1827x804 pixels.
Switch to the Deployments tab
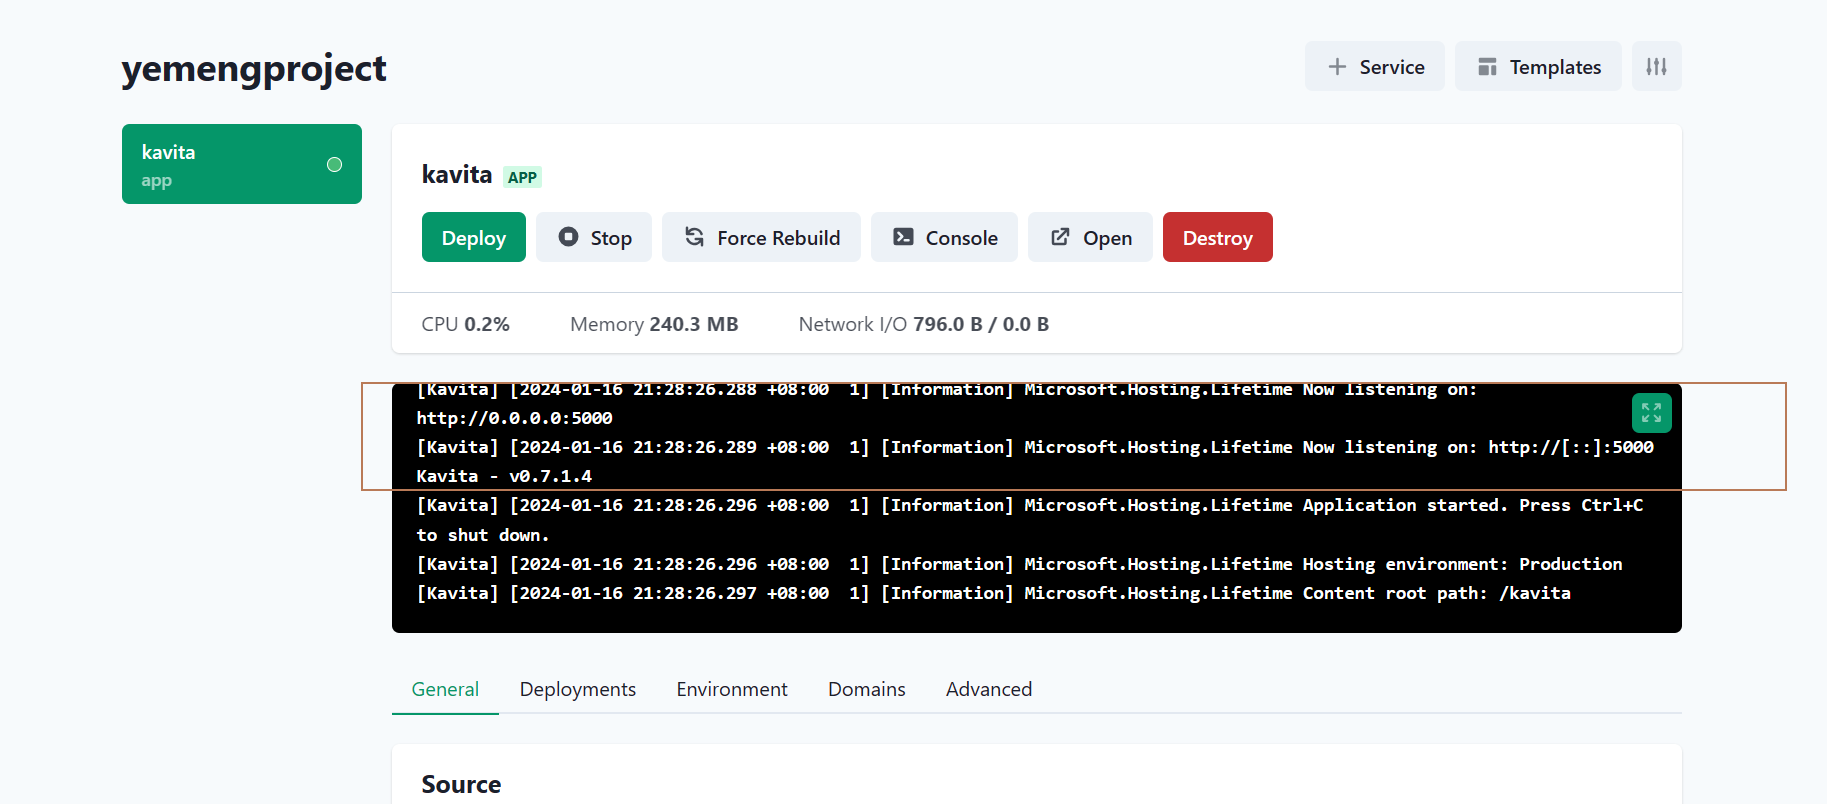(x=577, y=689)
